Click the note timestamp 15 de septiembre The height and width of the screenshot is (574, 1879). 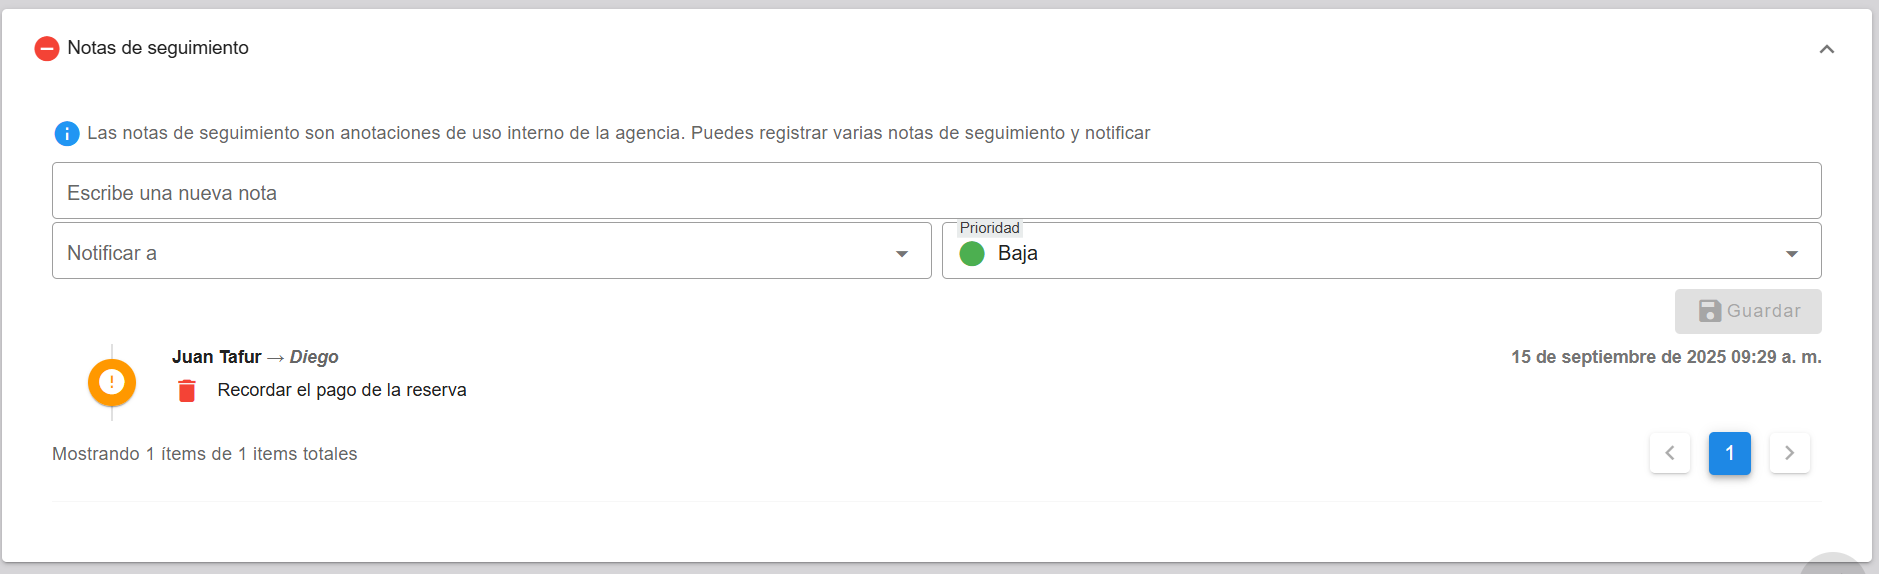tap(1665, 357)
